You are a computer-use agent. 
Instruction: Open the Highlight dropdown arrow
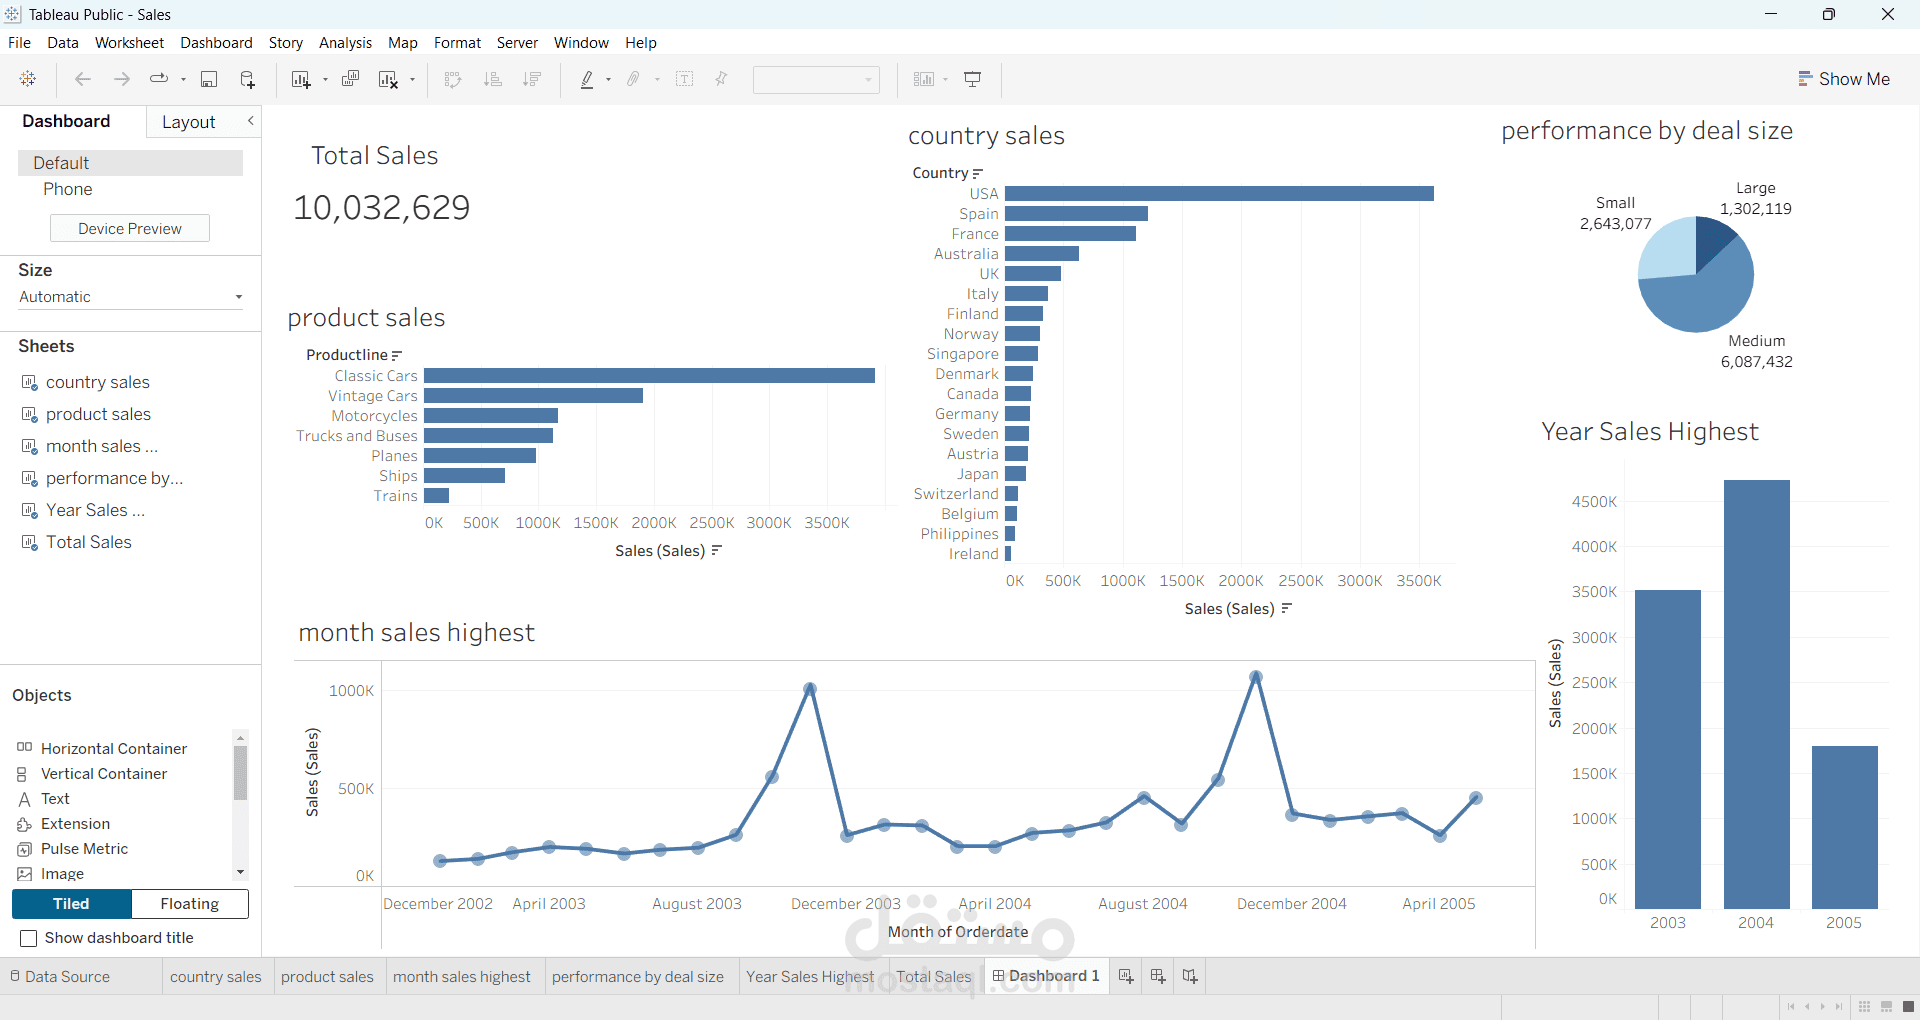click(x=608, y=80)
